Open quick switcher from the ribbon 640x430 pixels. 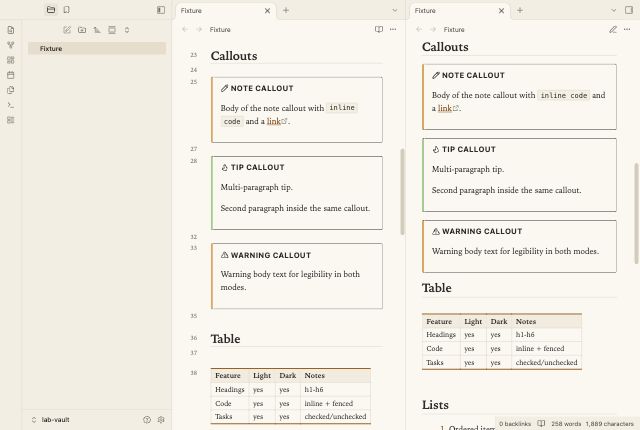coord(11,30)
